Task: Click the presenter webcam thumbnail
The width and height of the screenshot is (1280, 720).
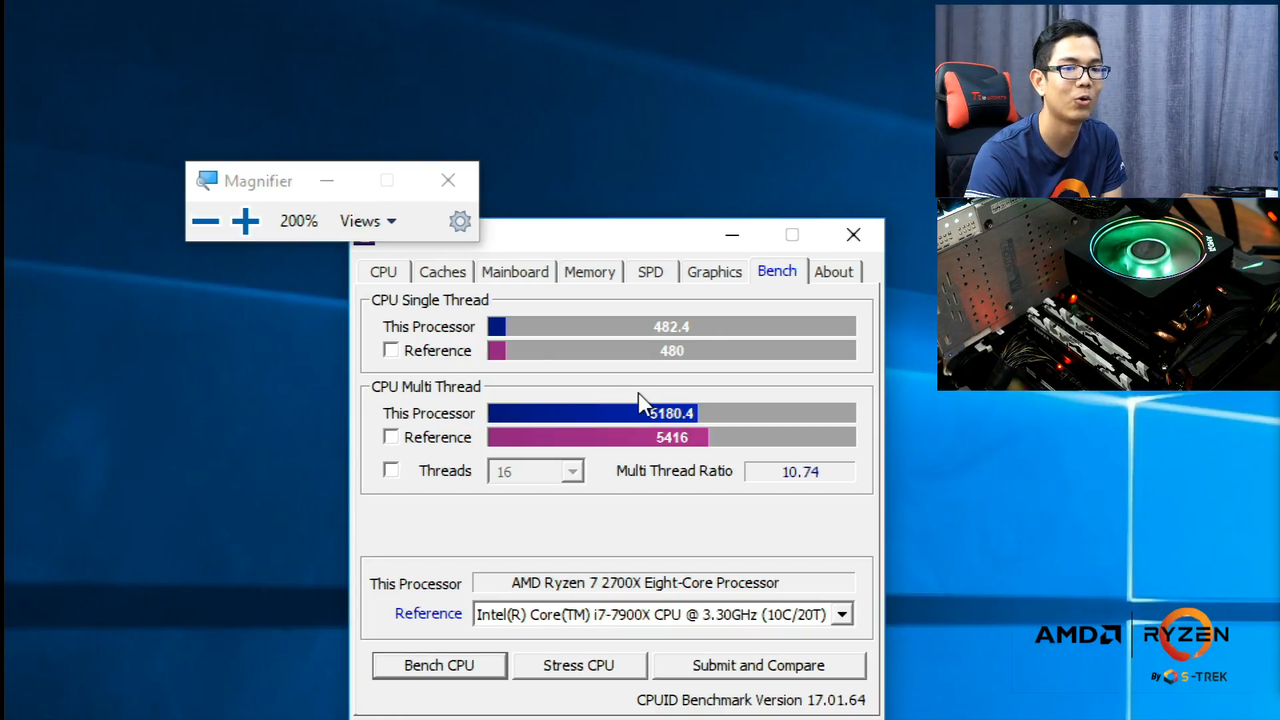Action: pyautogui.click(x=1107, y=101)
